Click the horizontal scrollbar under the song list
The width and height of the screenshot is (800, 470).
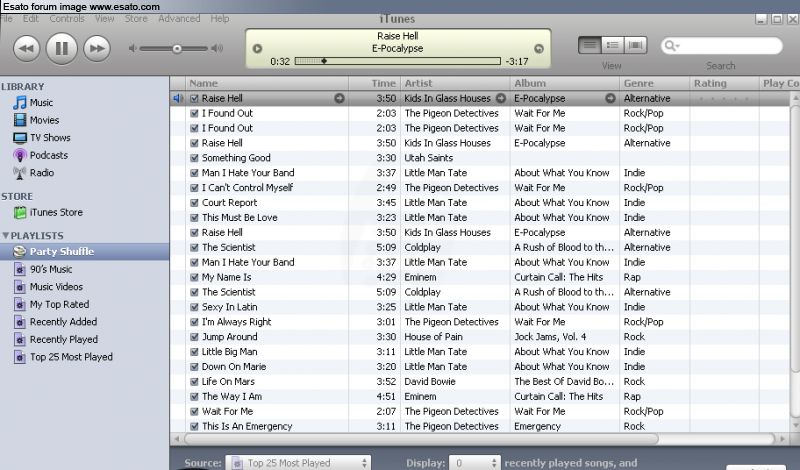[x=421, y=439]
